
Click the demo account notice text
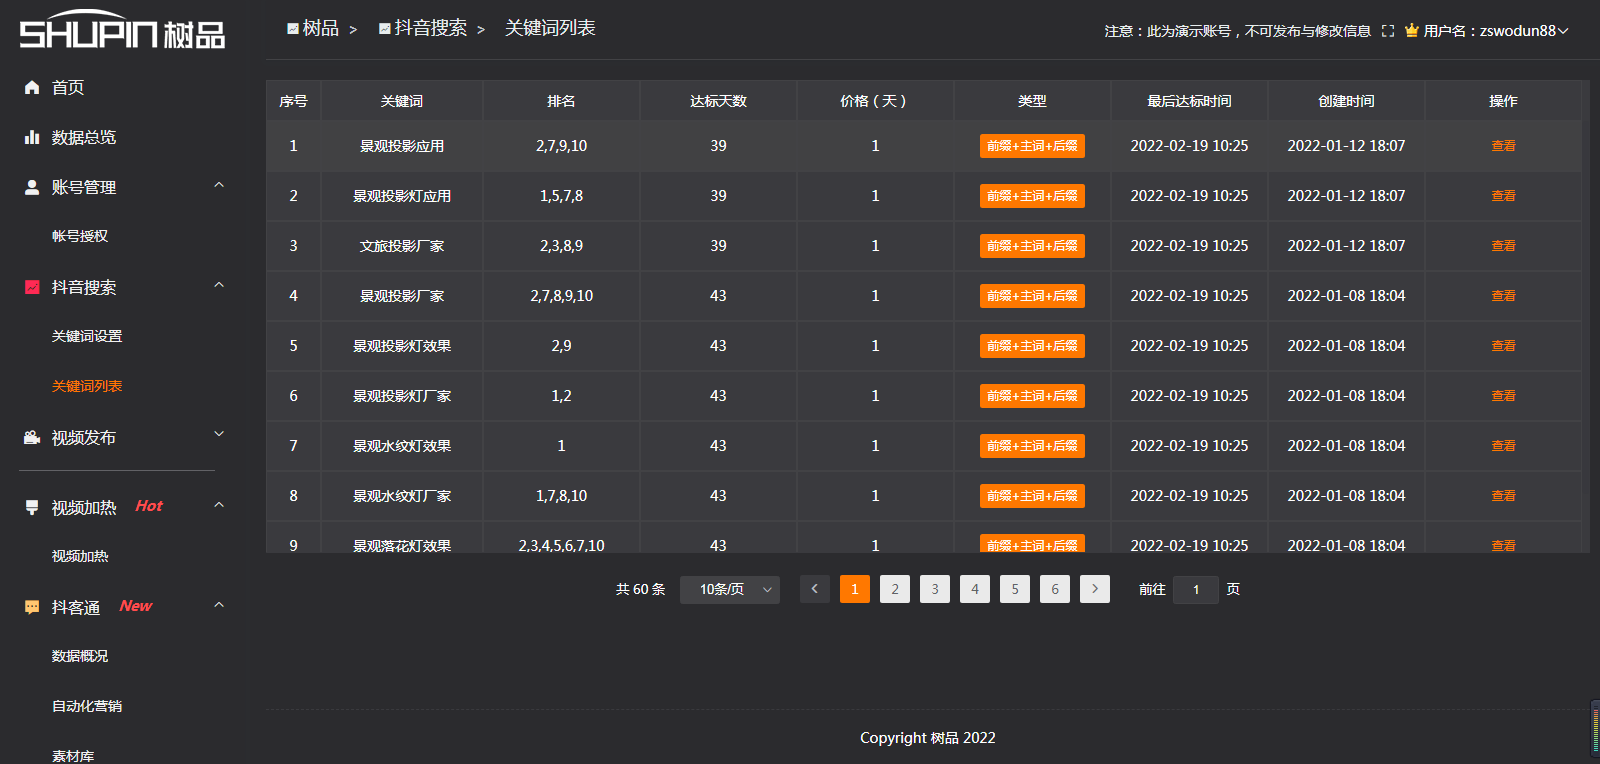(1237, 31)
